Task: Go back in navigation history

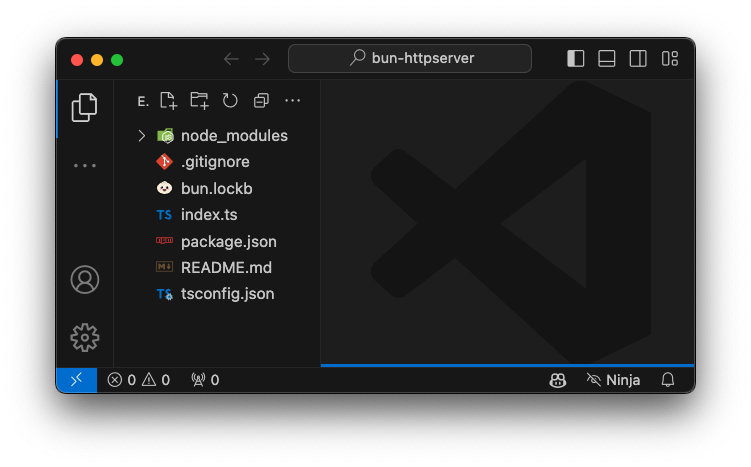Action: (x=231, y=59)
